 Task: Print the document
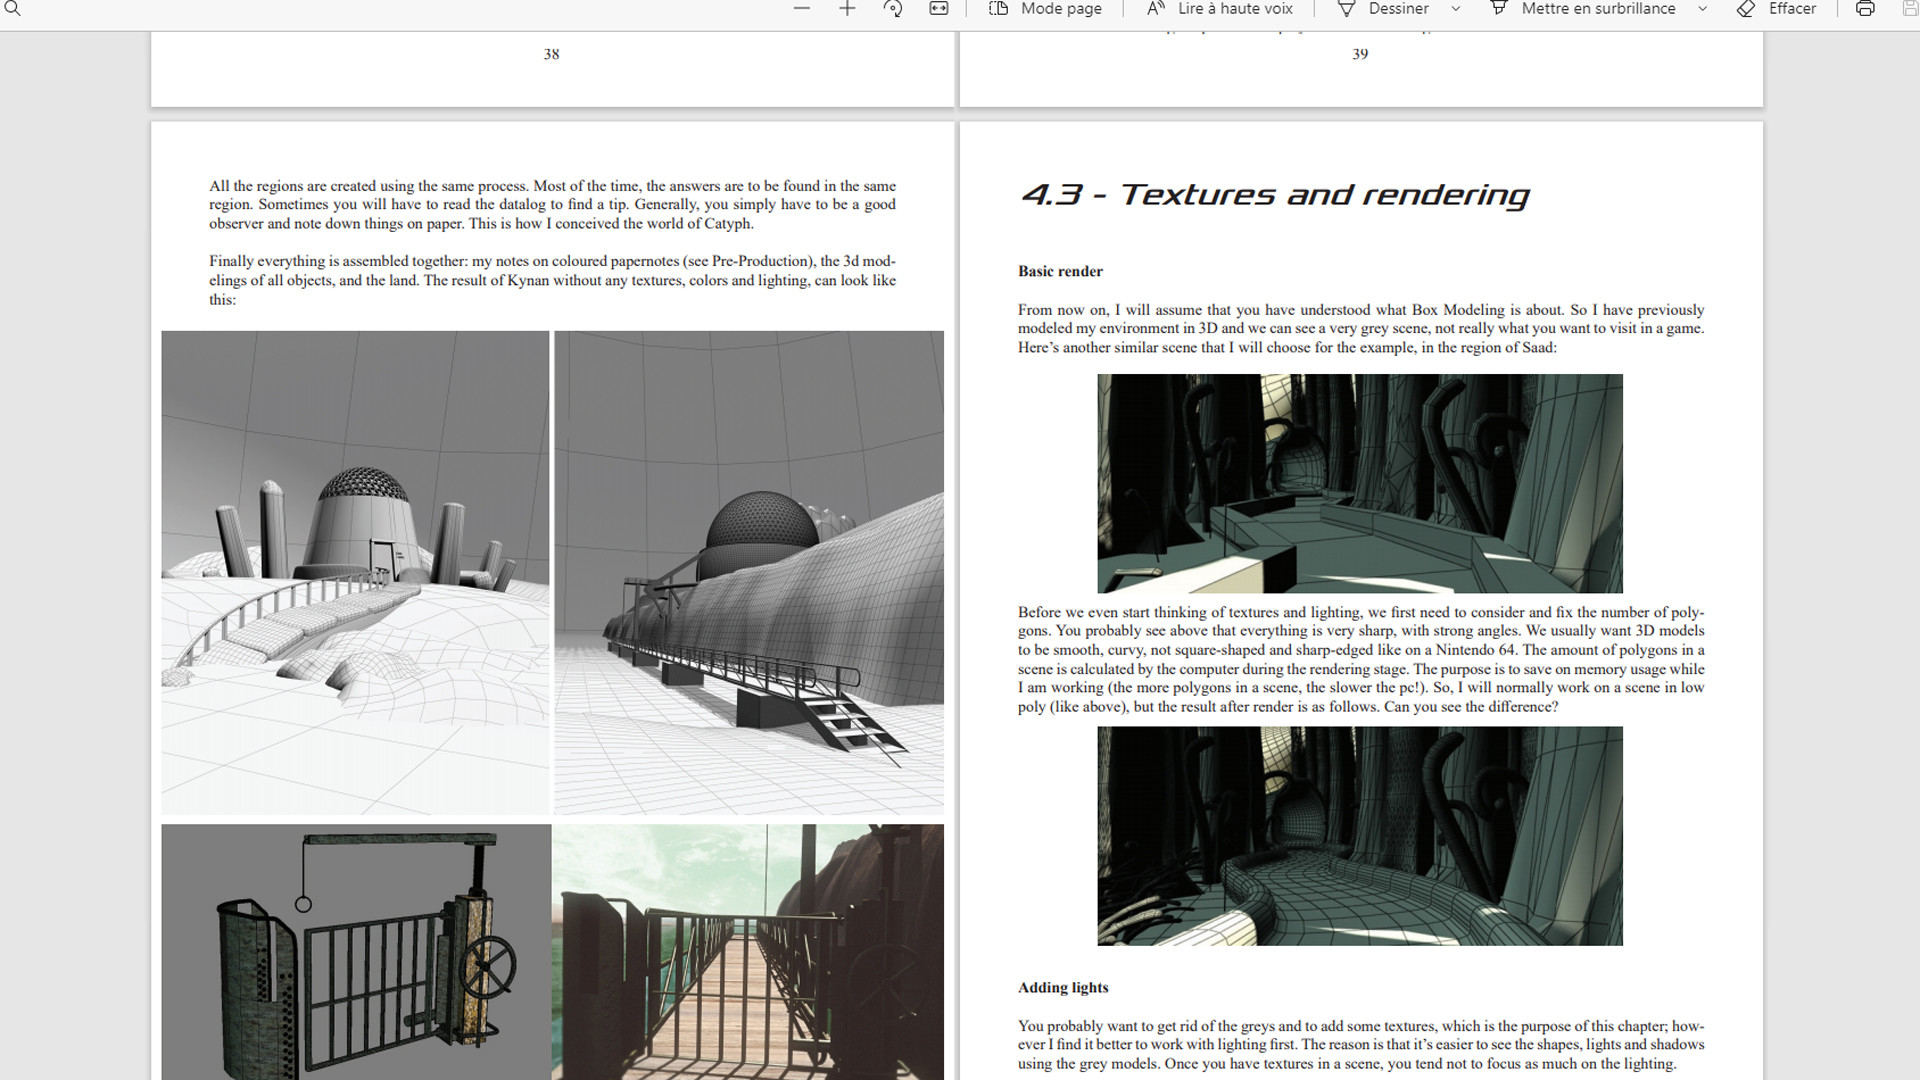tap(1864, 8)
